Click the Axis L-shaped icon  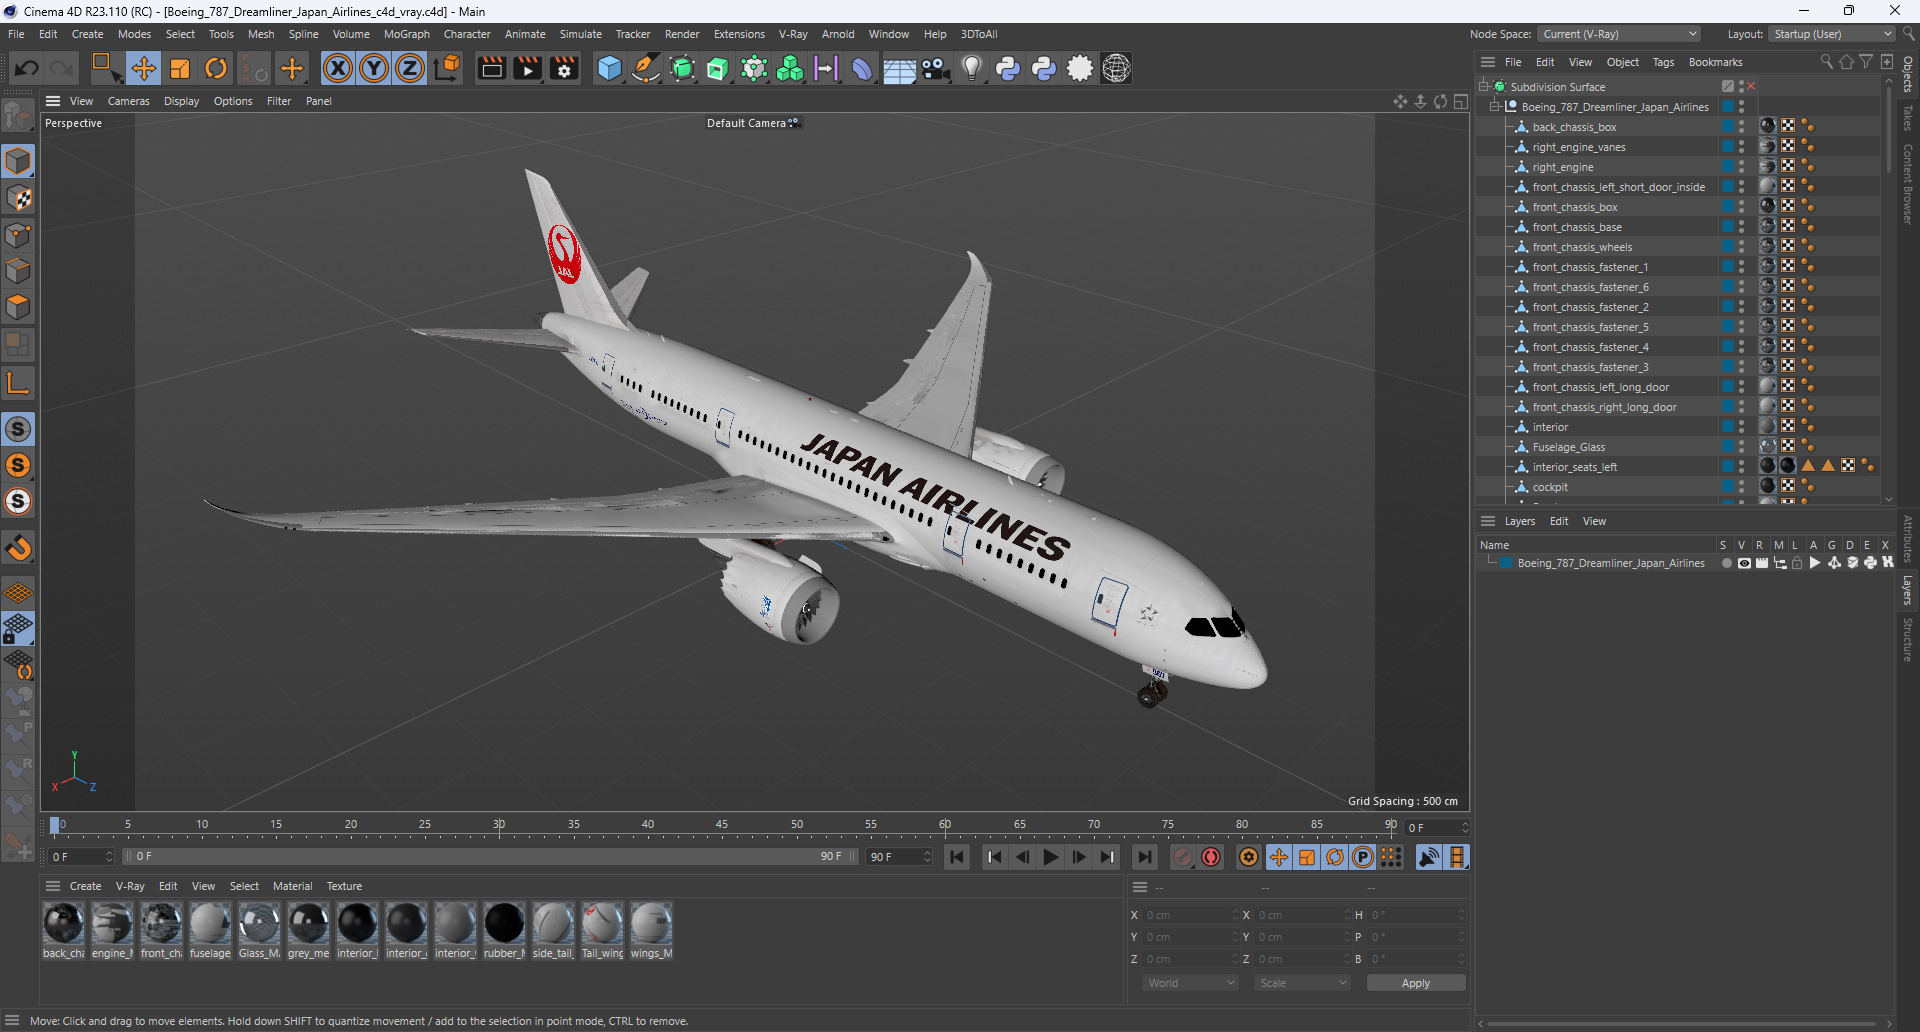pyautogui.click(x=18, y=383)
